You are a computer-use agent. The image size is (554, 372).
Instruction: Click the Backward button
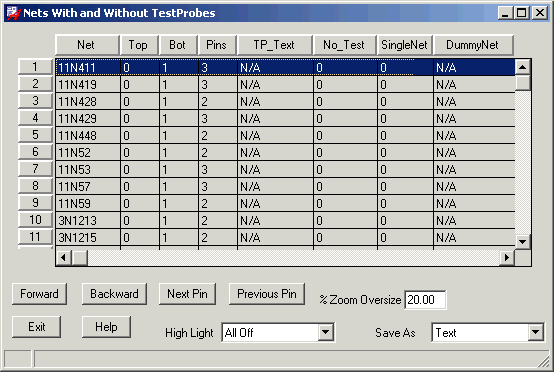[114, 294]
